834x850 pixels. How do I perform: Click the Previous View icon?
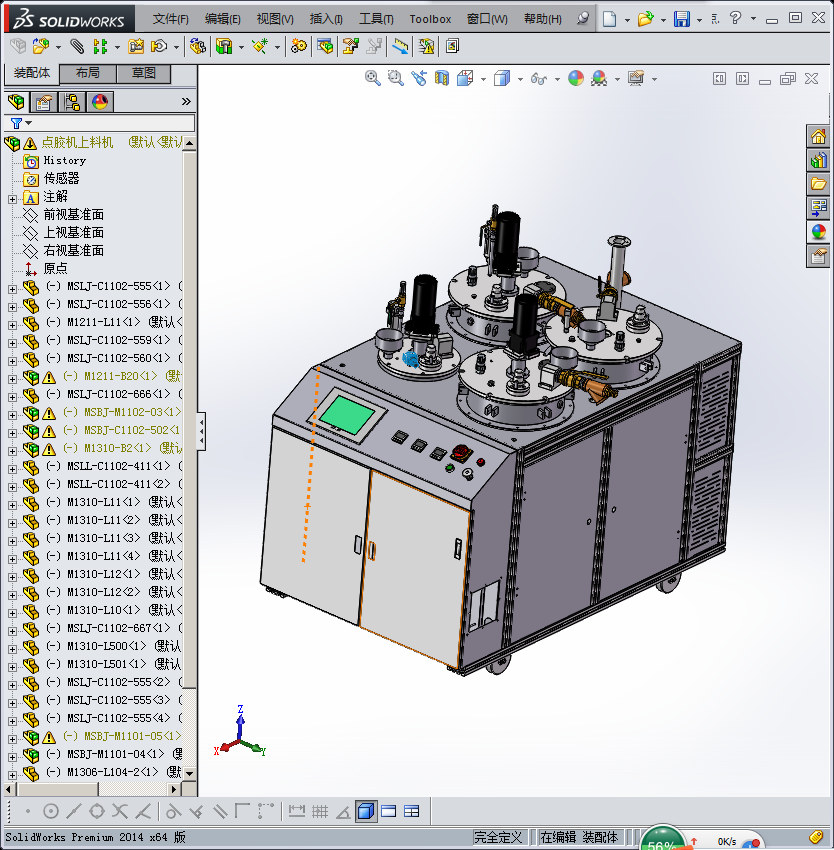(x=419, y=79)
